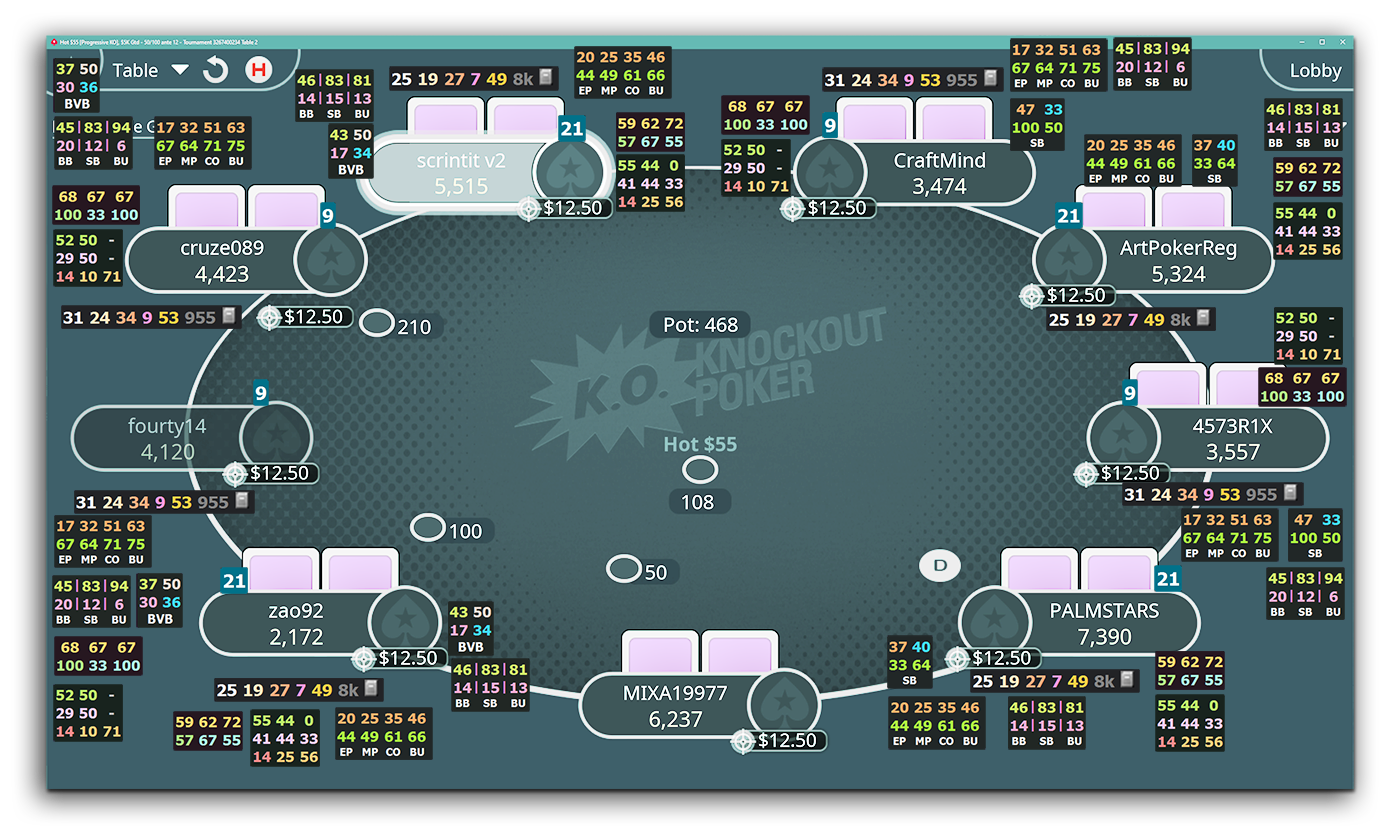This screenshot has height=830, width=1400.
Task: Click the 108 chip amount under Hot $55
Action: [697, 501]
